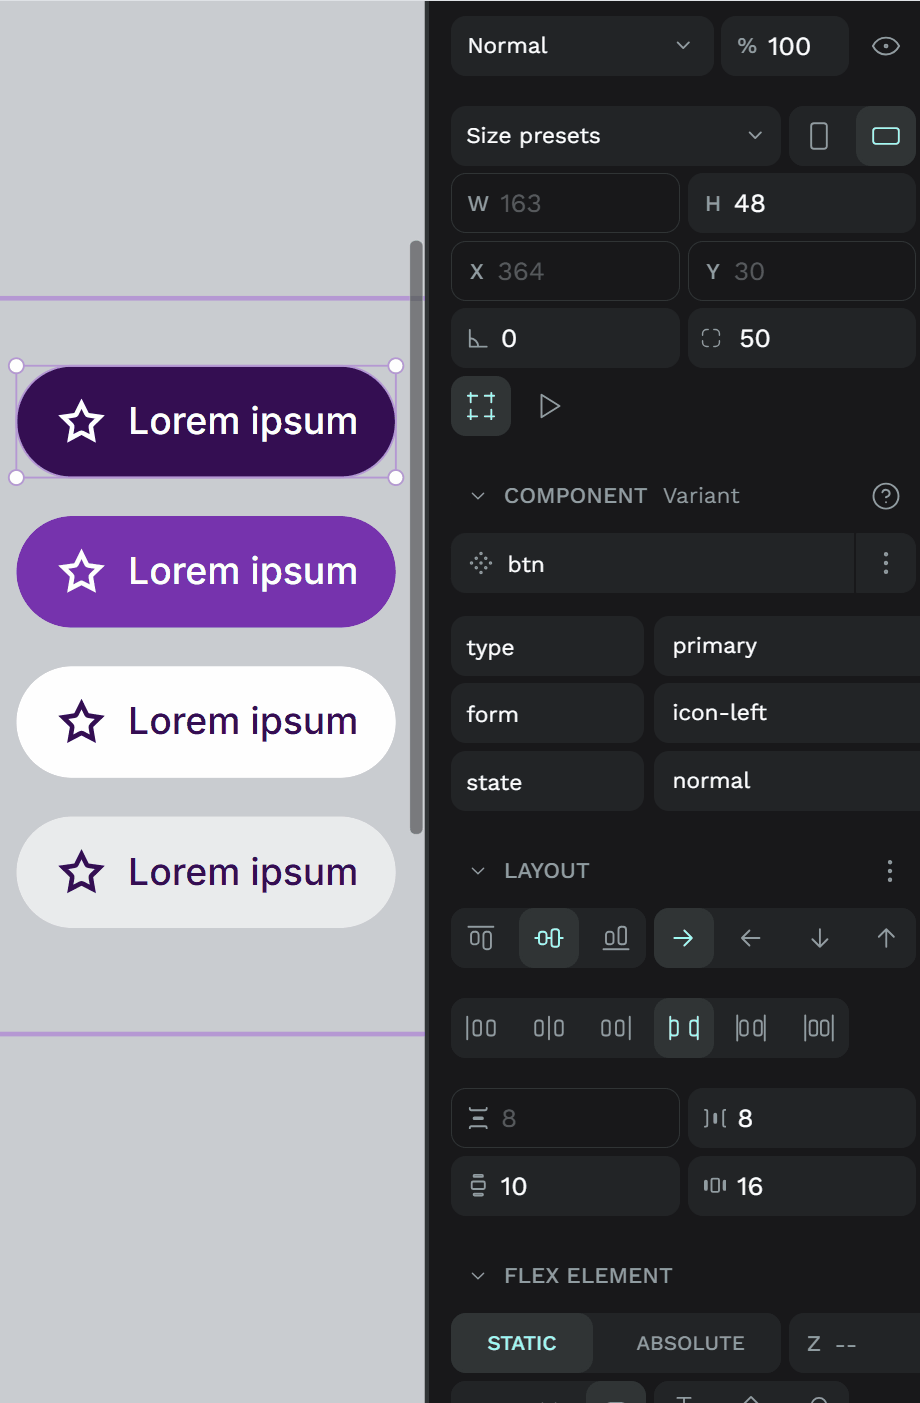
Task: Switch to ABSOLUTE positioning tab
Action: pos(690,1343)
